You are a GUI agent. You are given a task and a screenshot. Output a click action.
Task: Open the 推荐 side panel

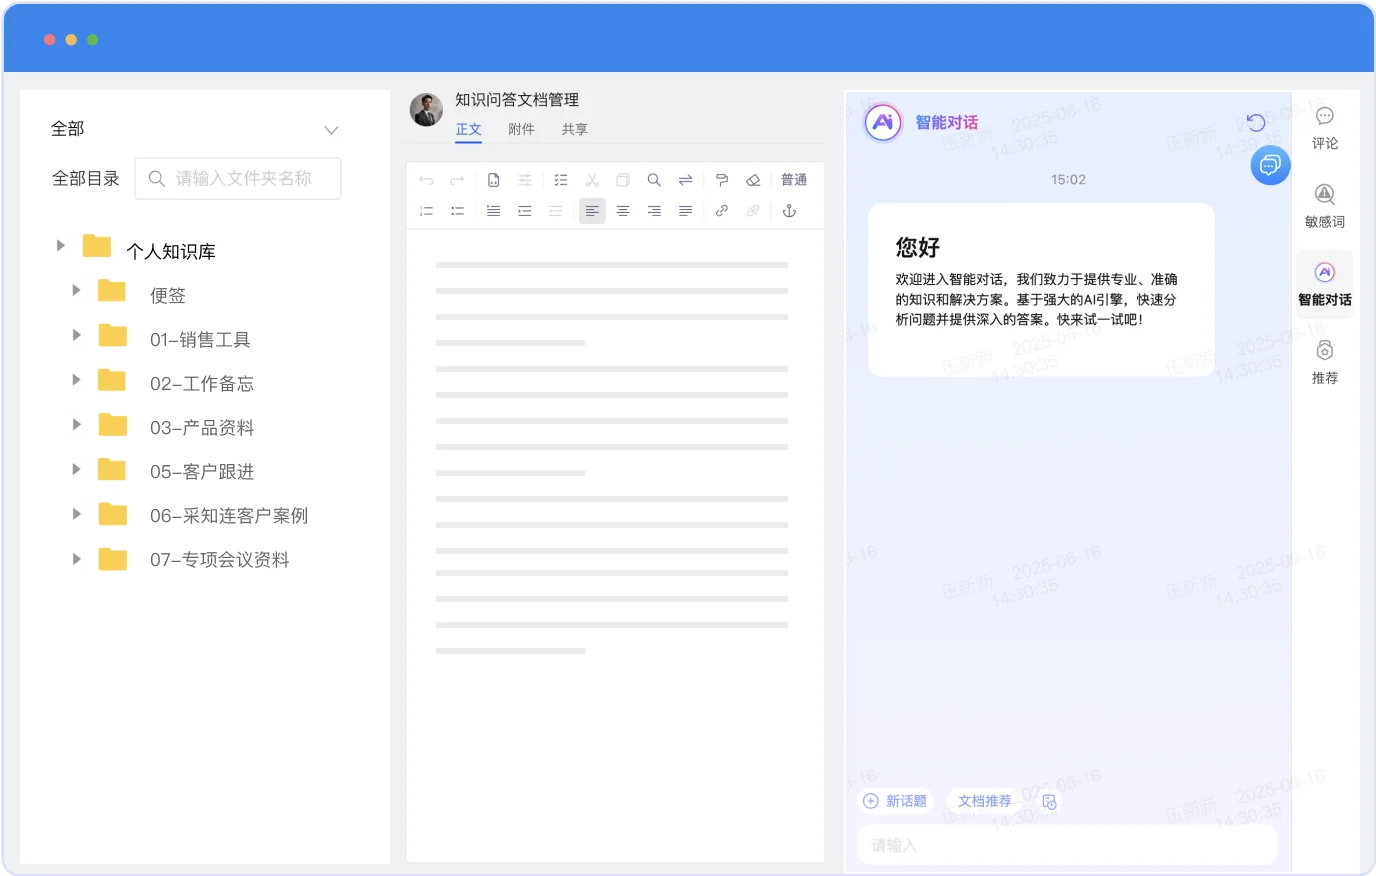1325,363
